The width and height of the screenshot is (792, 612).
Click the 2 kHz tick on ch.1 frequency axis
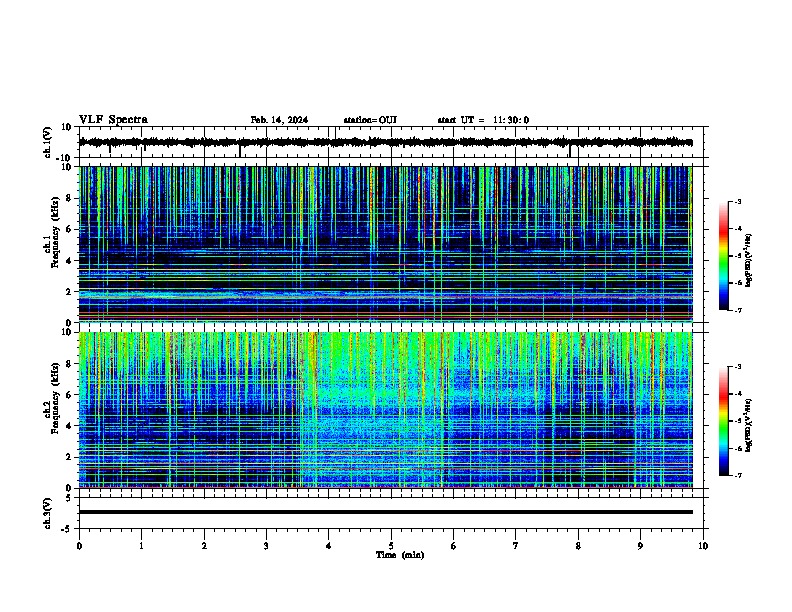(x=69, y=292)
